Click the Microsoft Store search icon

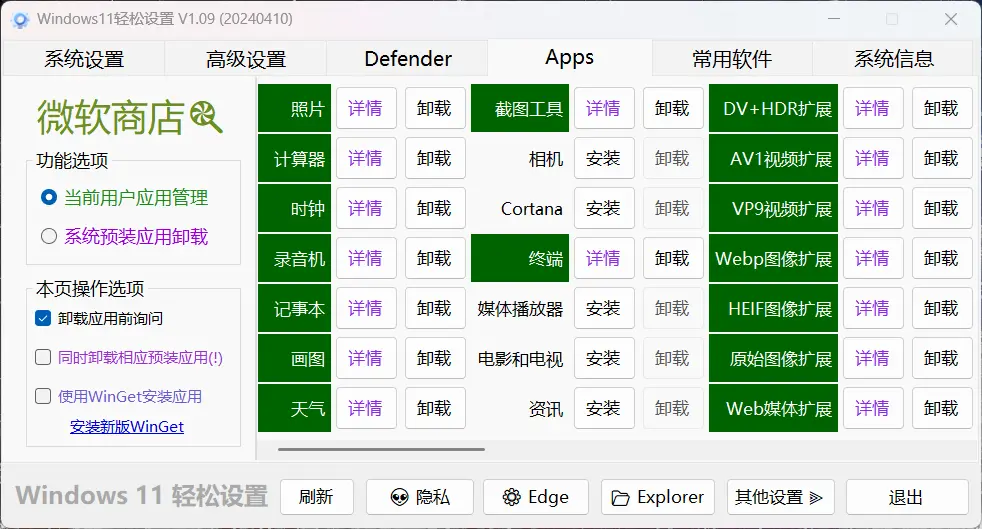[x=206, y=118]
